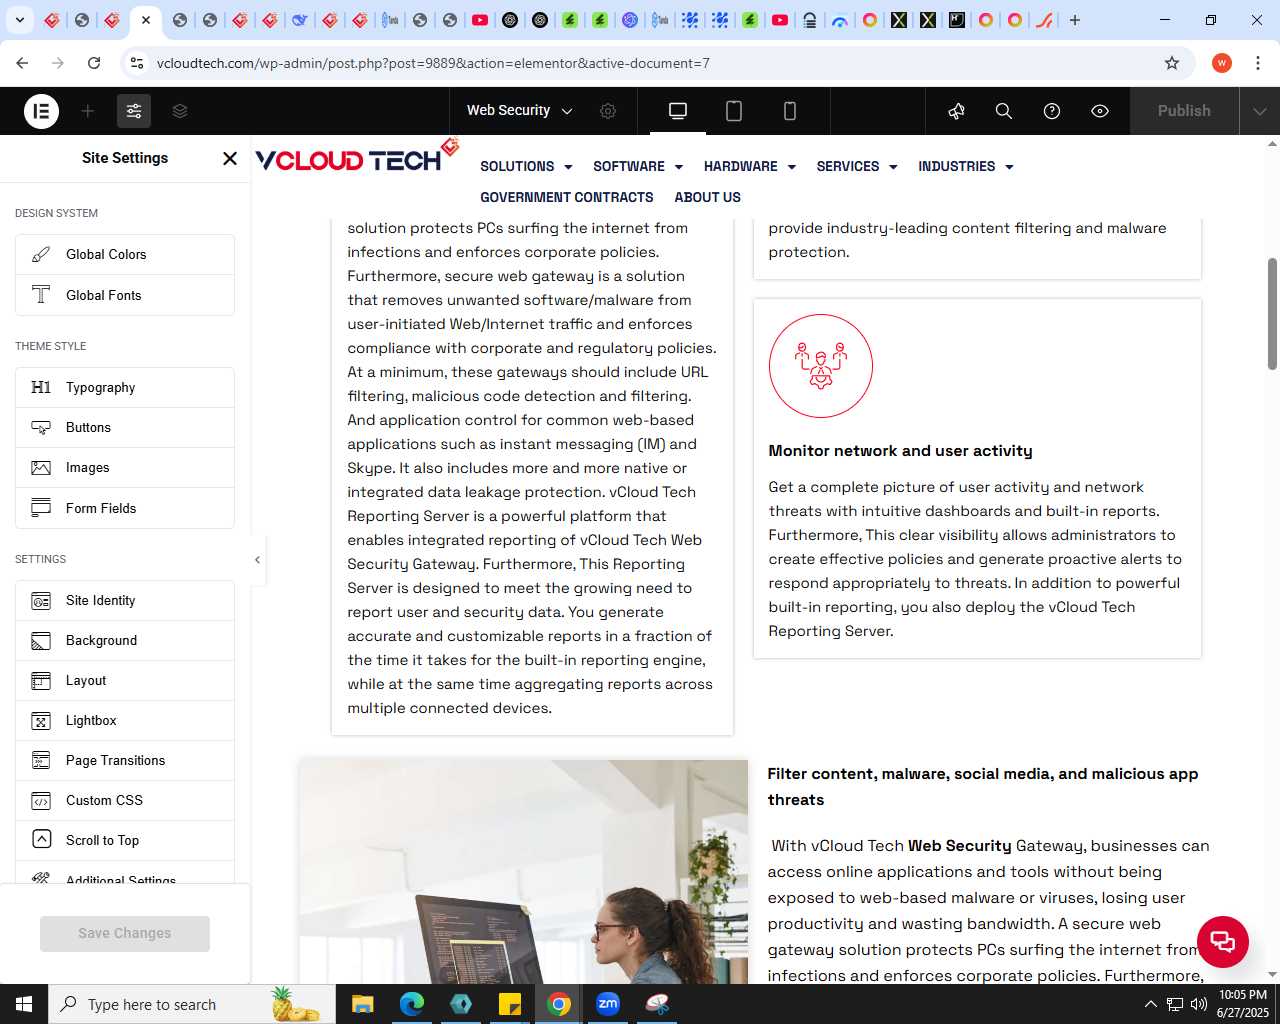Click the Global Colors brush icon

[x=41, y=255]
